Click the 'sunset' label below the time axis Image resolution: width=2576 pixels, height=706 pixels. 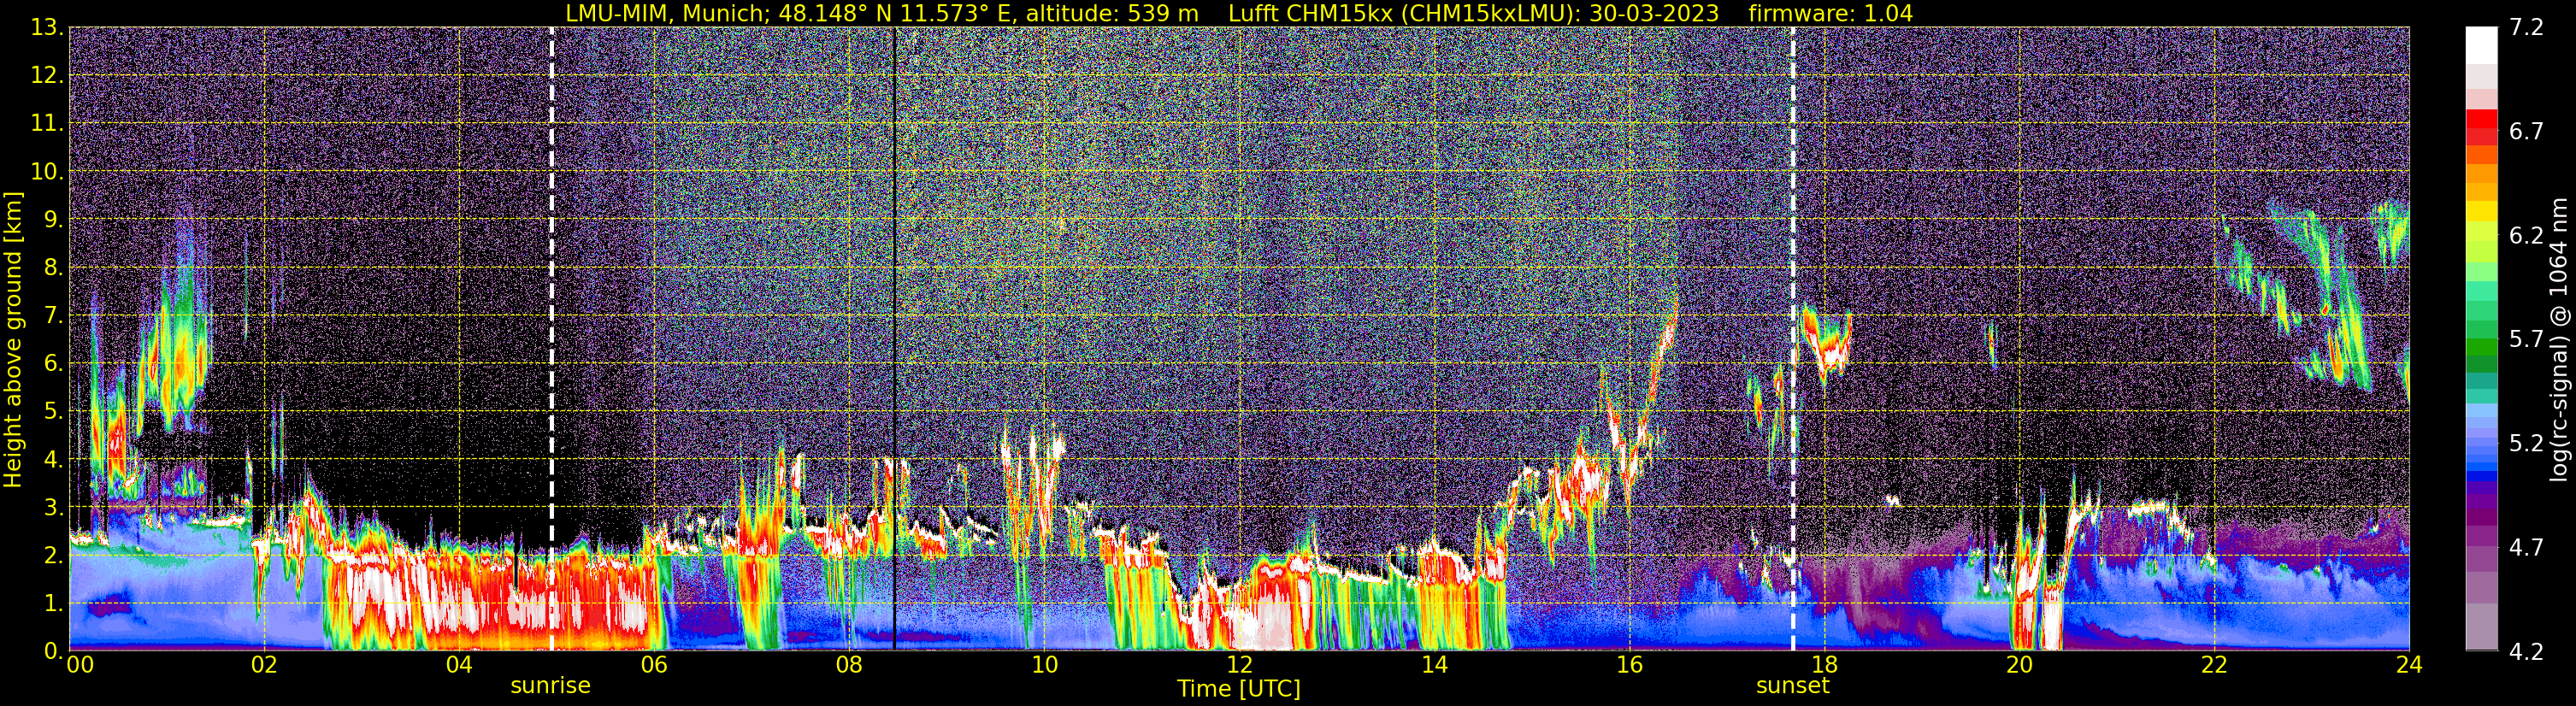[x=1793, y=686]
